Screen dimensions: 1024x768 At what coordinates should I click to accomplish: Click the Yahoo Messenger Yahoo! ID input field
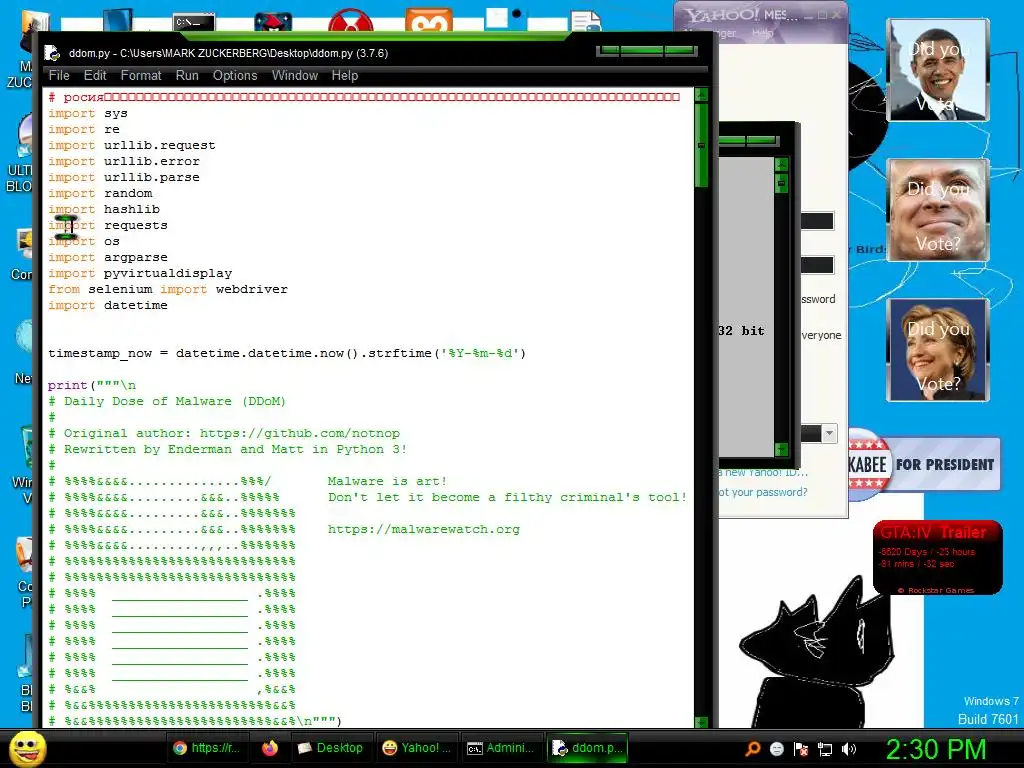click(x=817, y=221)
